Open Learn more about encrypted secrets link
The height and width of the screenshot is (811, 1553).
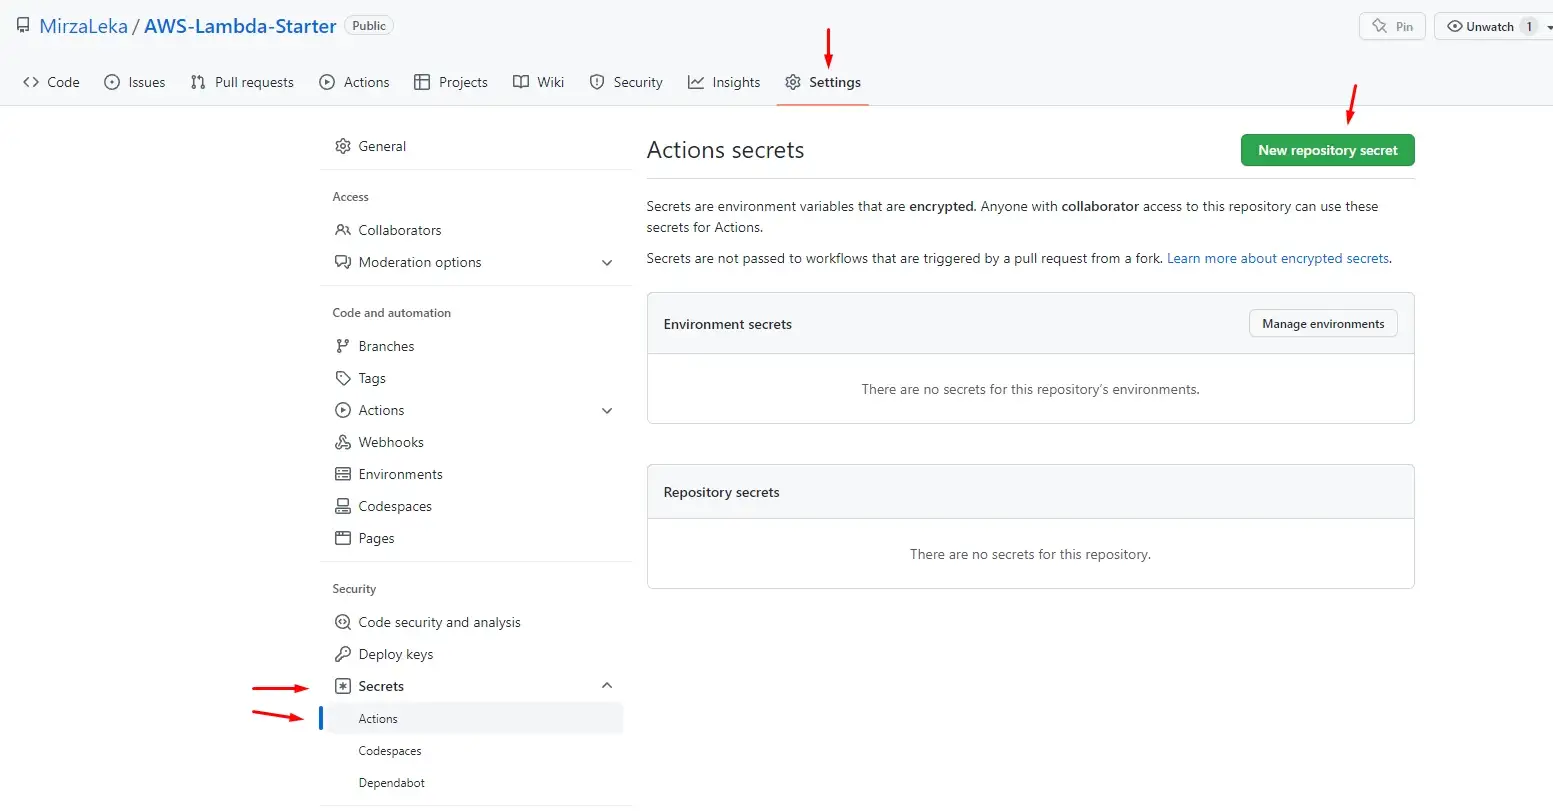click(x=1278, y=258)
